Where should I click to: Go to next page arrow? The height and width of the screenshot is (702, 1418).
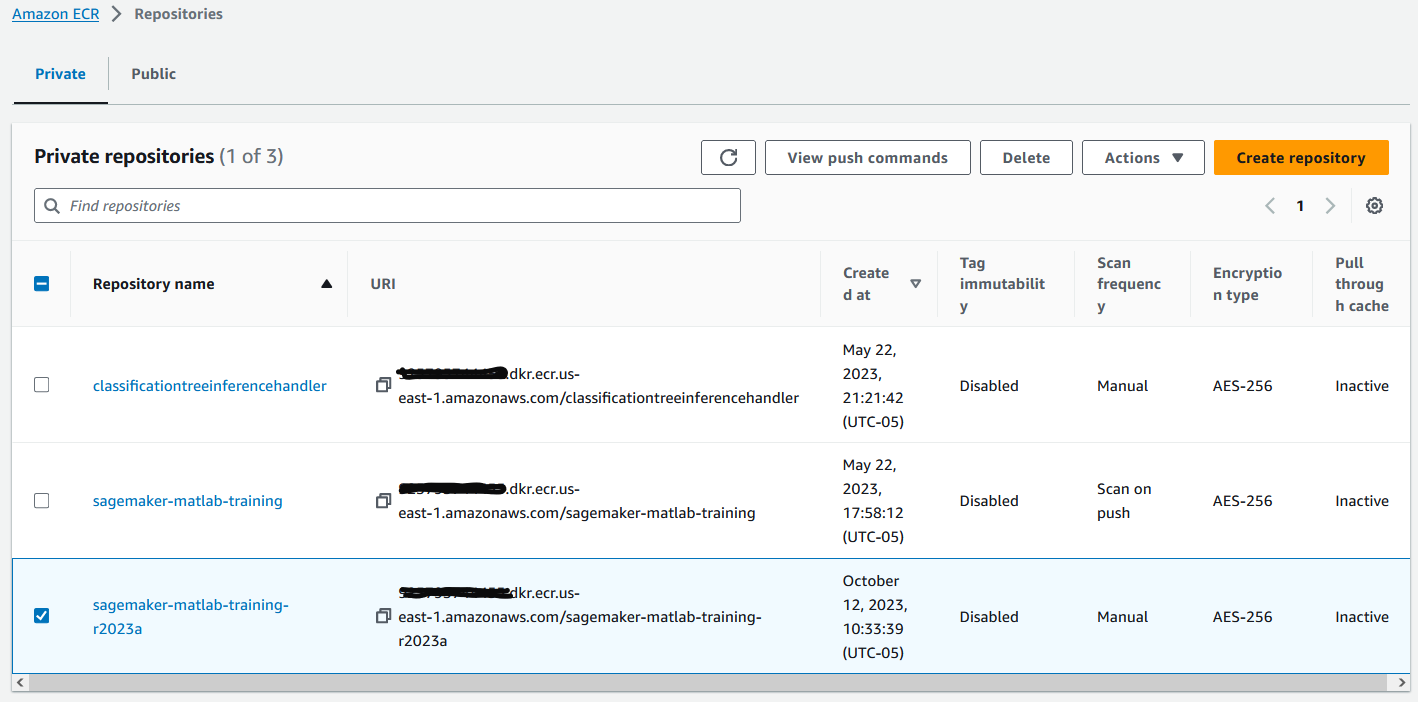coord(1330,206)
